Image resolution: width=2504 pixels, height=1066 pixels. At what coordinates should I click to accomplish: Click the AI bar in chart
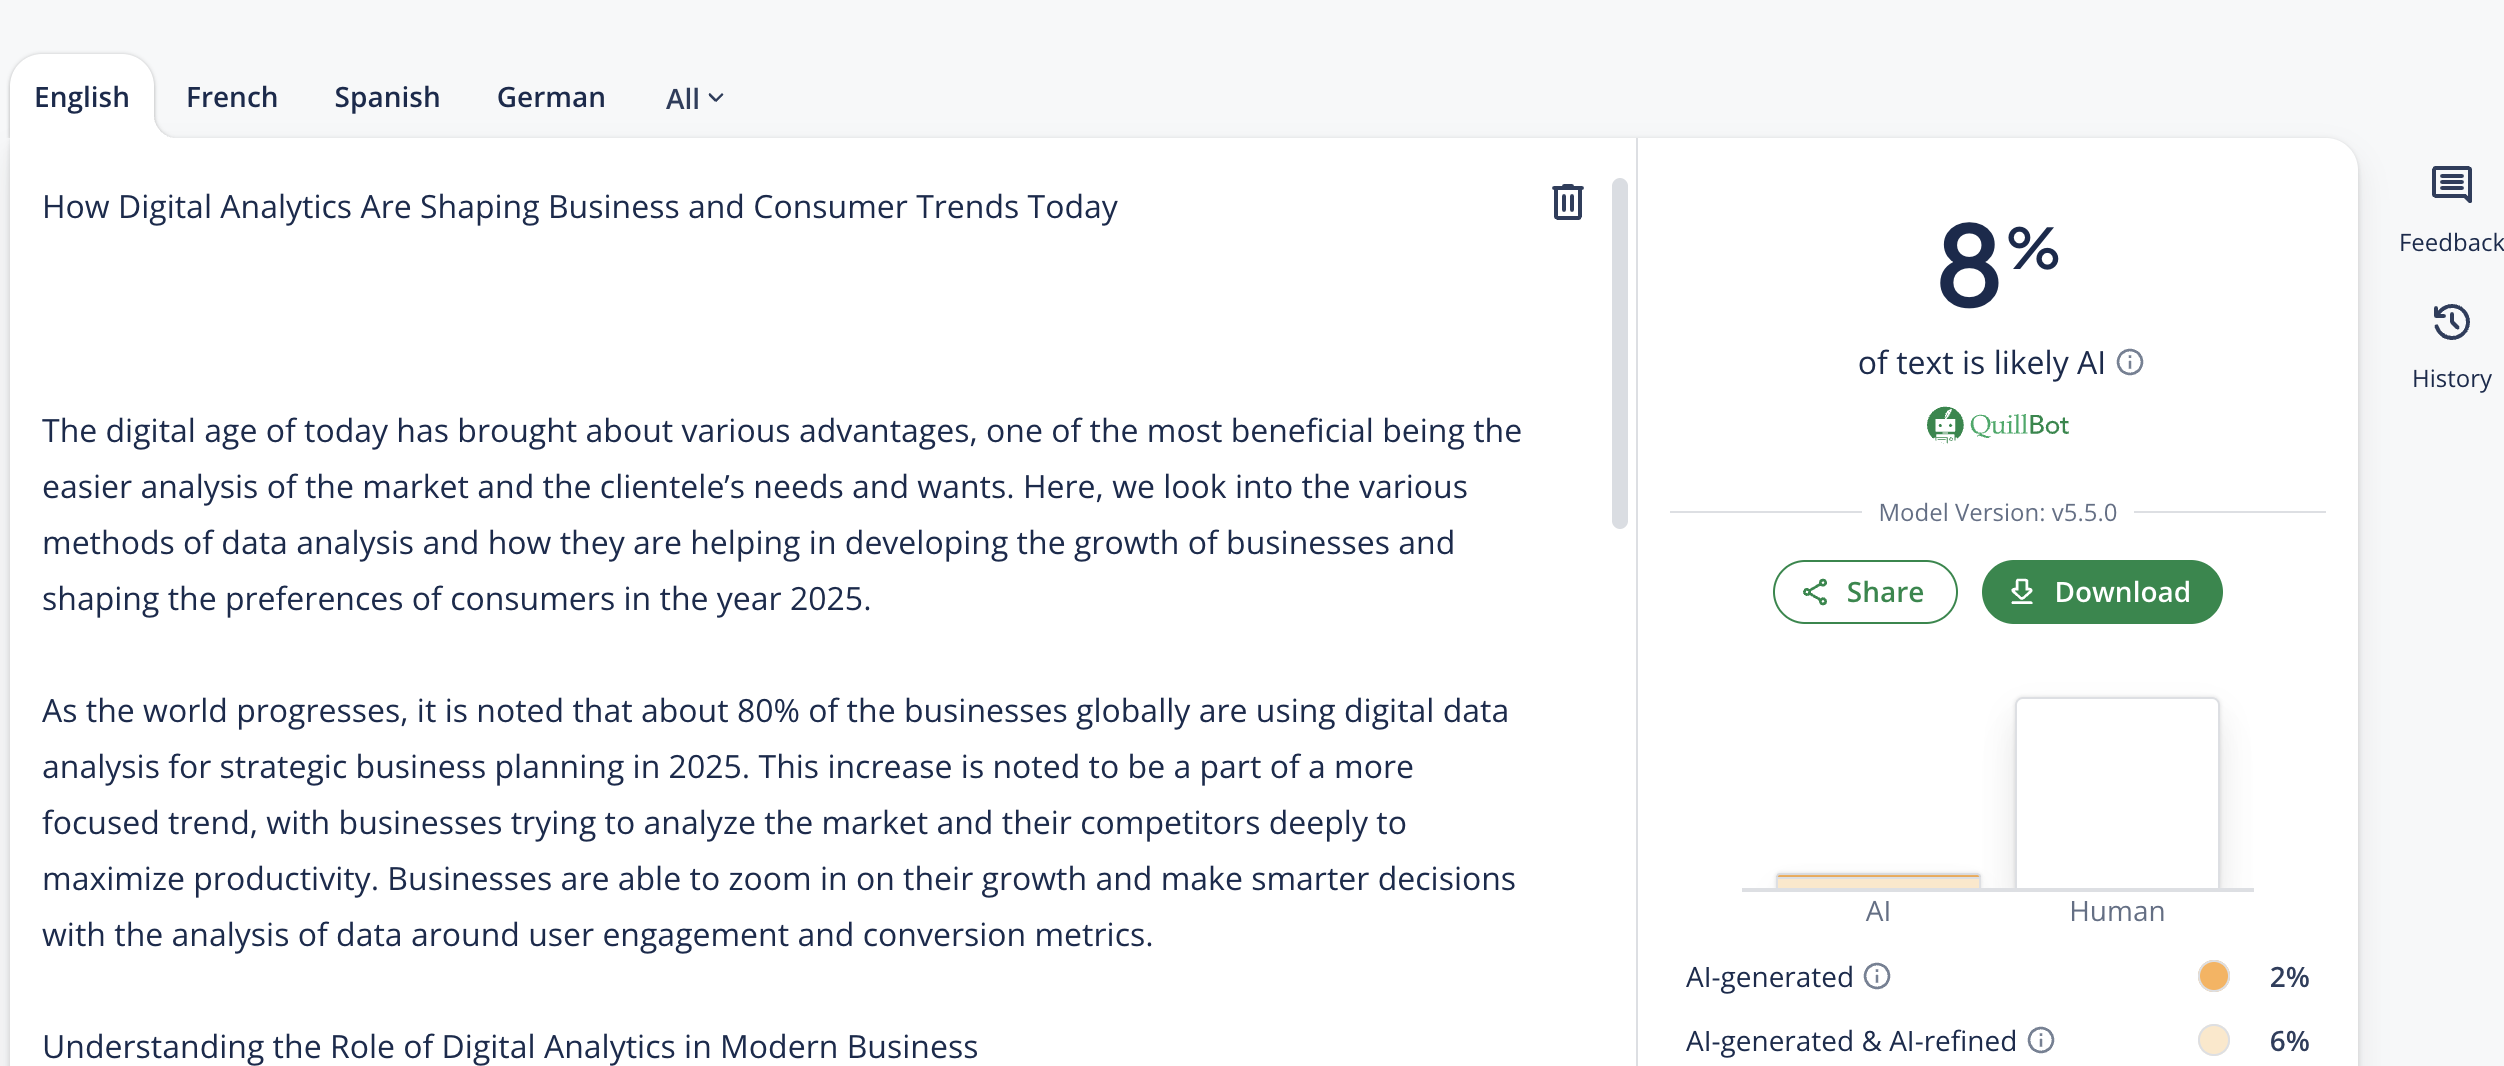pyautogui.click(x=1877, y=880)
